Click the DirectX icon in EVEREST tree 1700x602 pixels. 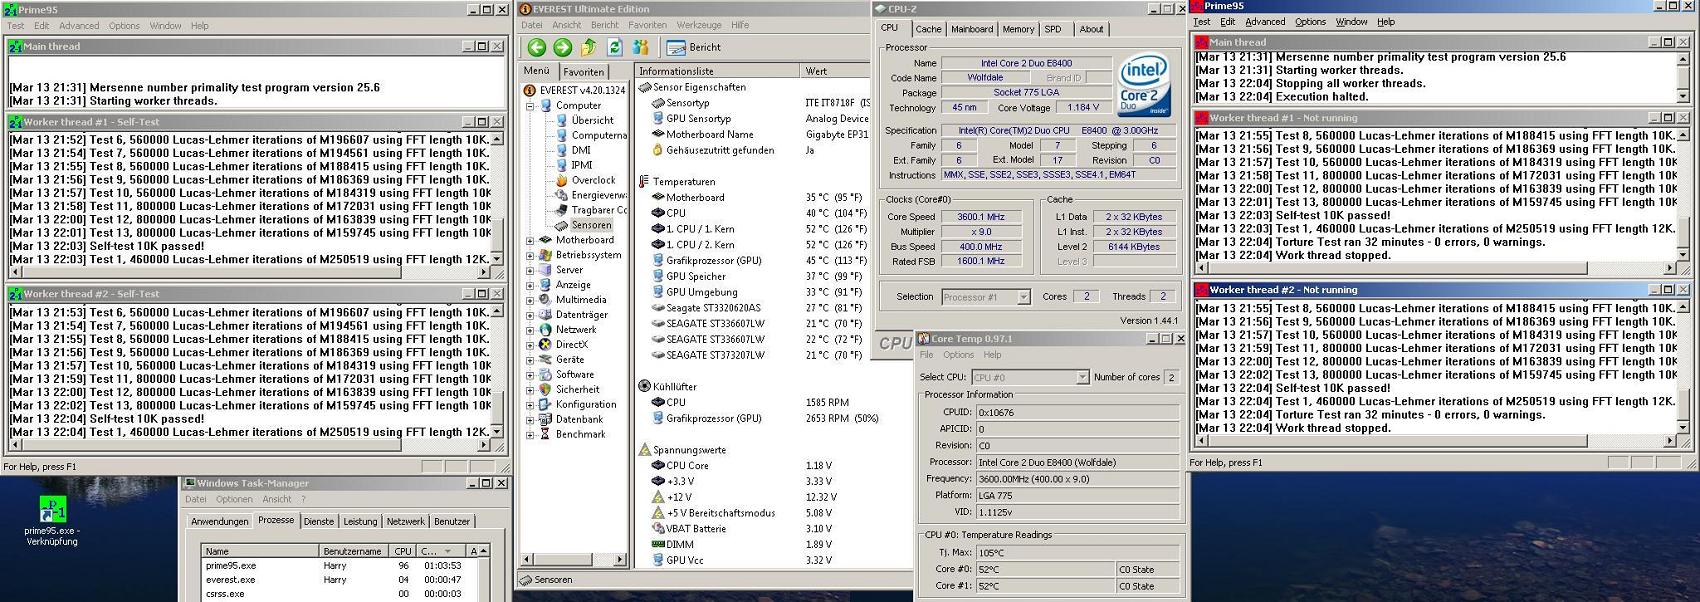(x=545, y=344)
